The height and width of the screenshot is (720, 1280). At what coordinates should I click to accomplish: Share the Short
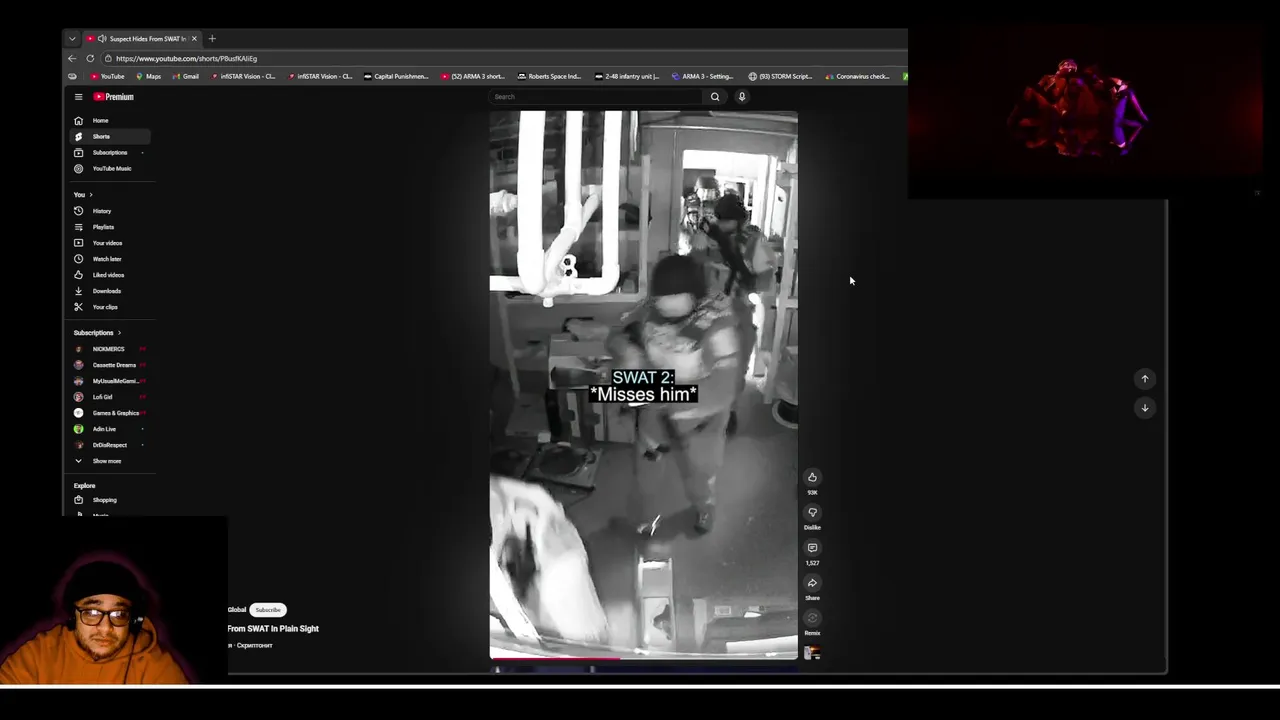(x=812, y=583)
